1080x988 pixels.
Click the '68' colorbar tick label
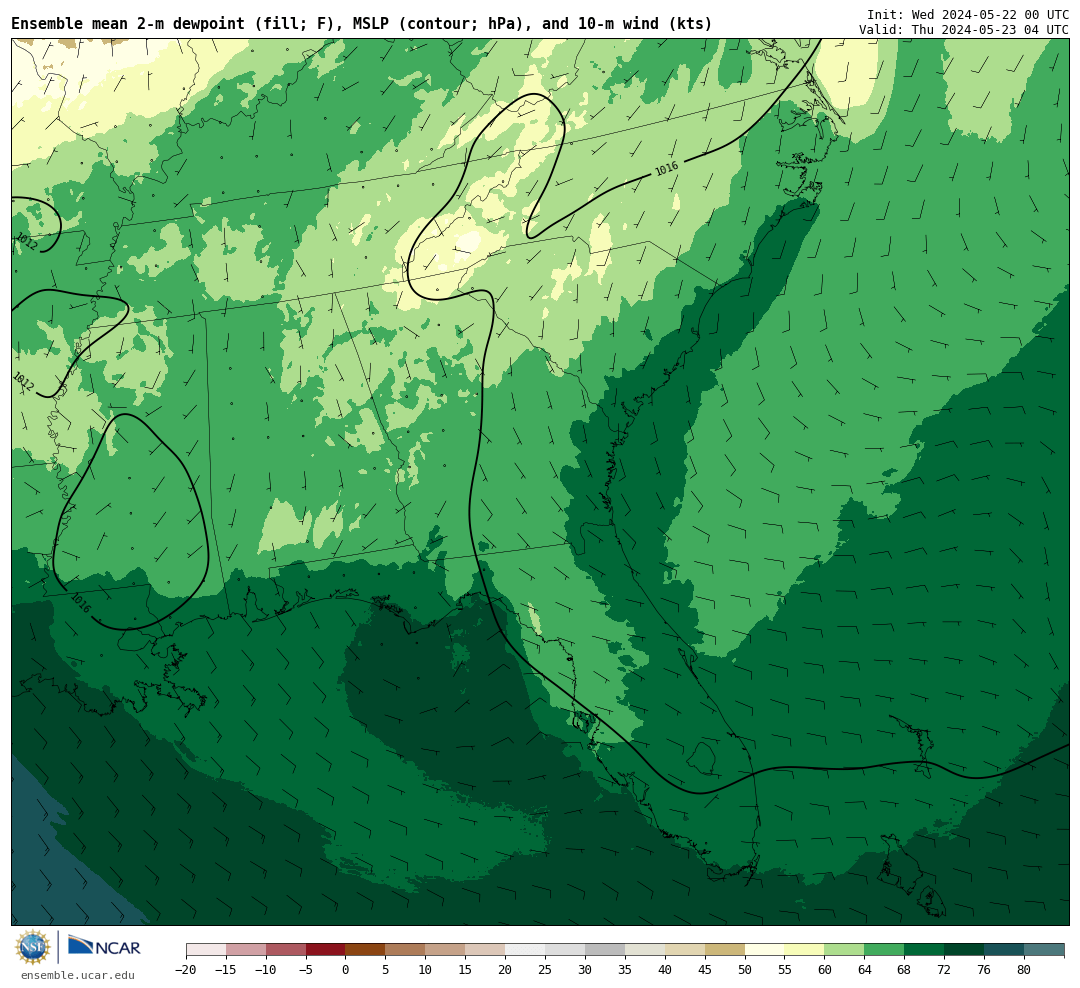(905, 970)
